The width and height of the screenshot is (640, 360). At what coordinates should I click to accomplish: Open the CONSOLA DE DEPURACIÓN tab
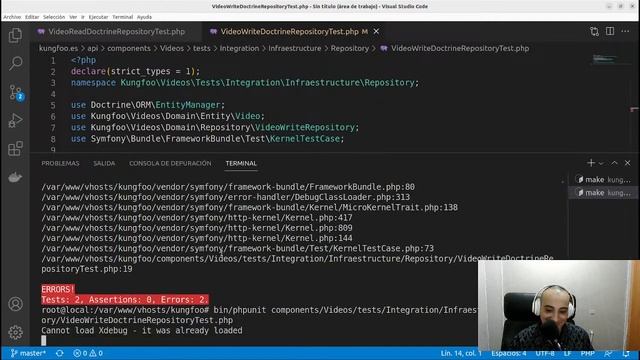coord(170,163)
